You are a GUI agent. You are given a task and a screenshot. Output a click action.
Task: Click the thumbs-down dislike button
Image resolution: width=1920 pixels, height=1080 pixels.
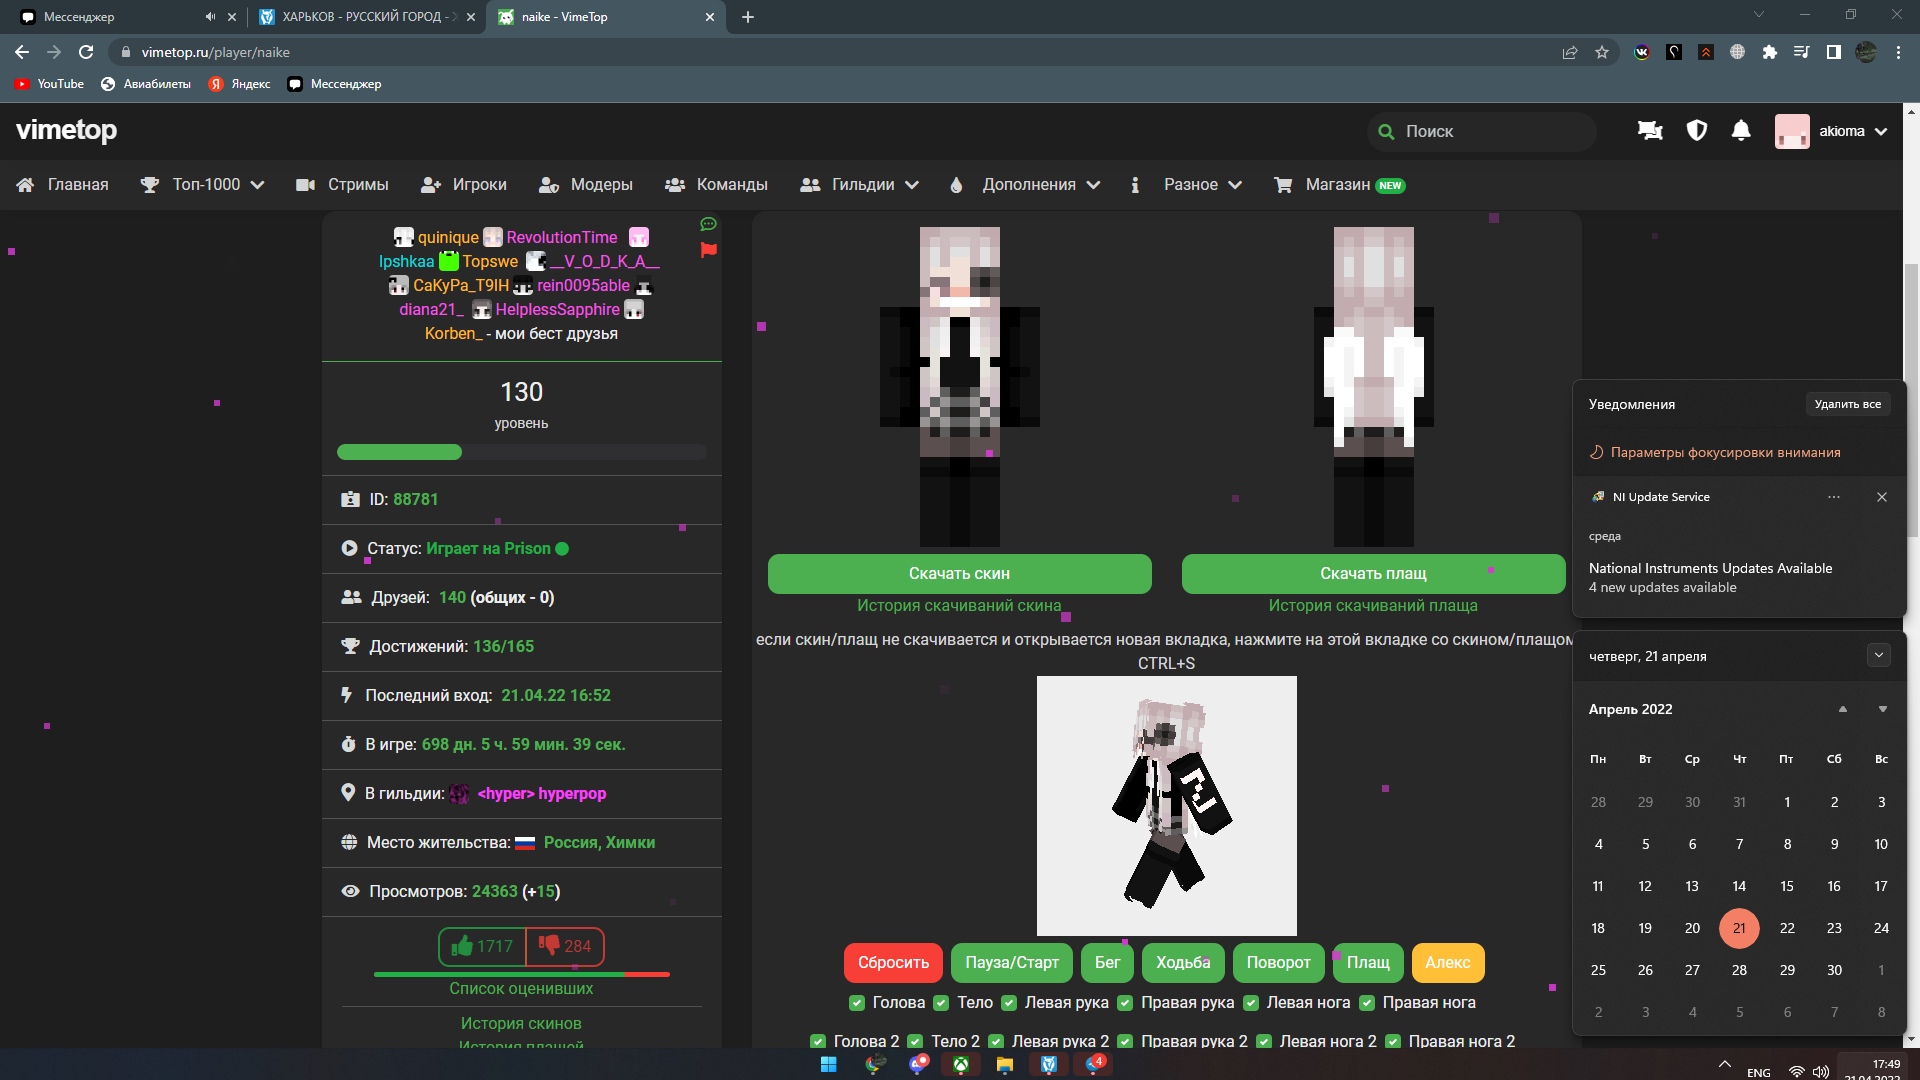565,946
